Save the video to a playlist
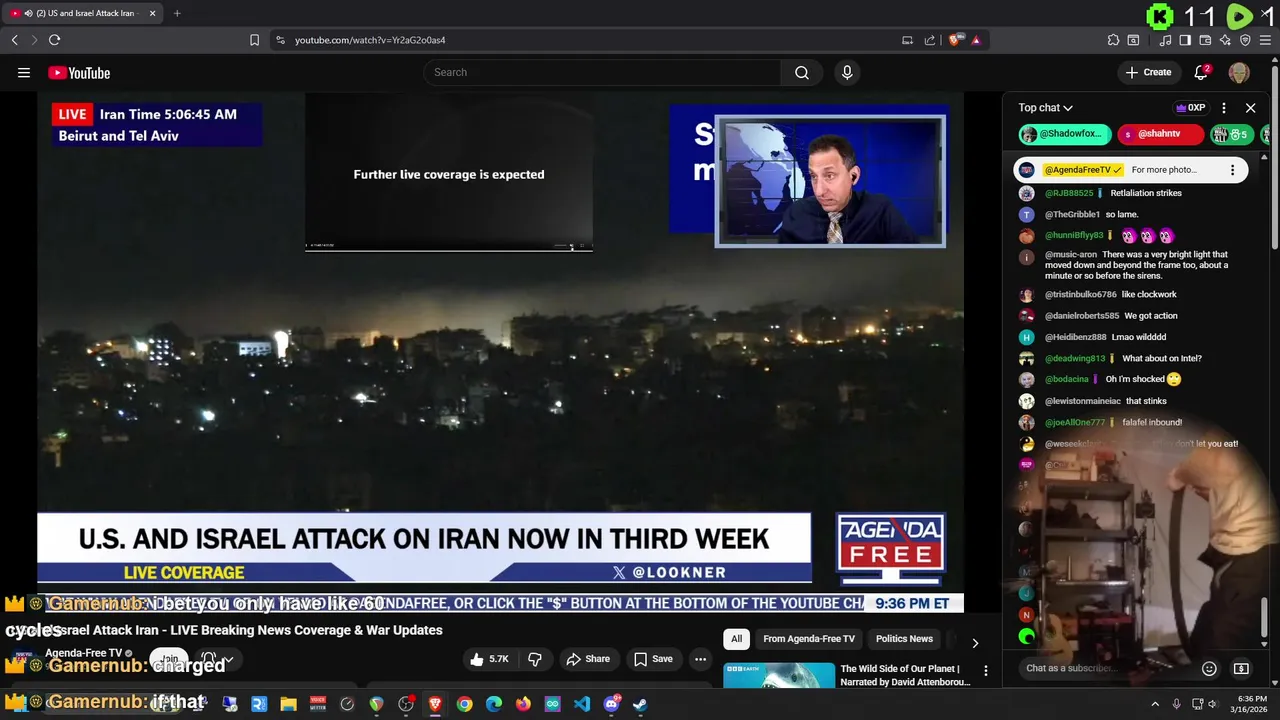 pyautogui.click(x=653, y=659)
